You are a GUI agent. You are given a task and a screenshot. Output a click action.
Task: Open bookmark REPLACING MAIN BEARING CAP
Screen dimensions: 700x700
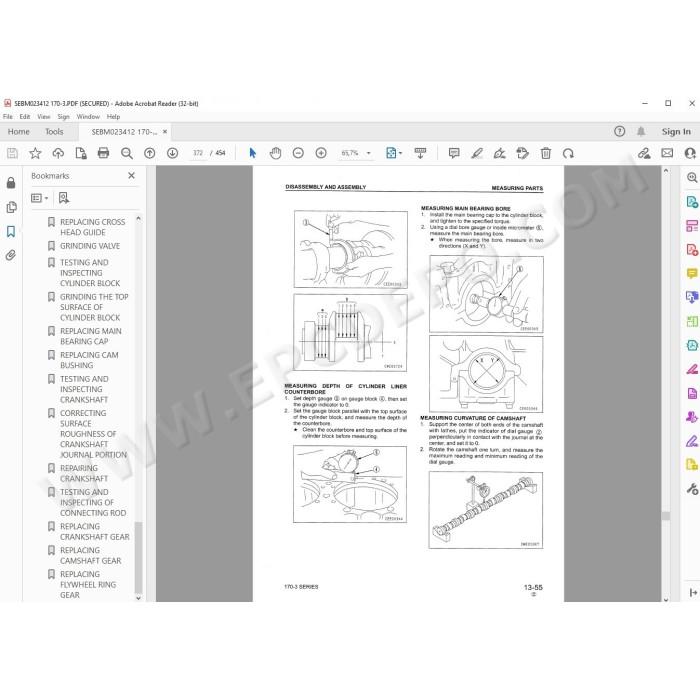coord(91,336)
